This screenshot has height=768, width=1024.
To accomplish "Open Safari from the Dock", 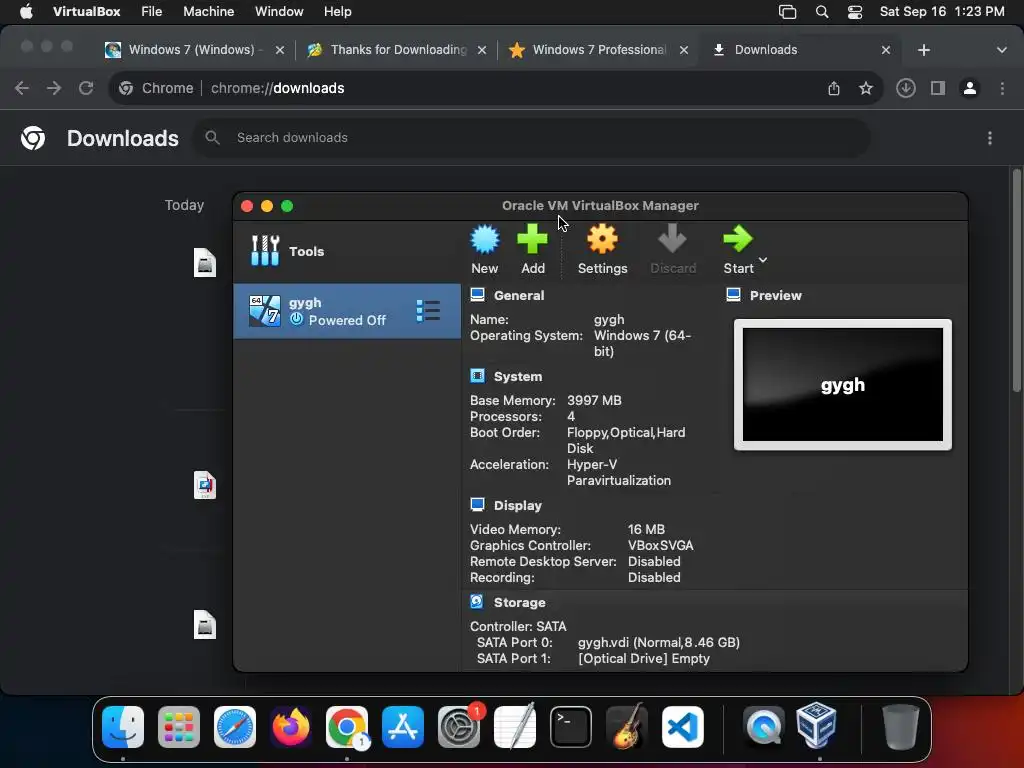I will [235, 726].
